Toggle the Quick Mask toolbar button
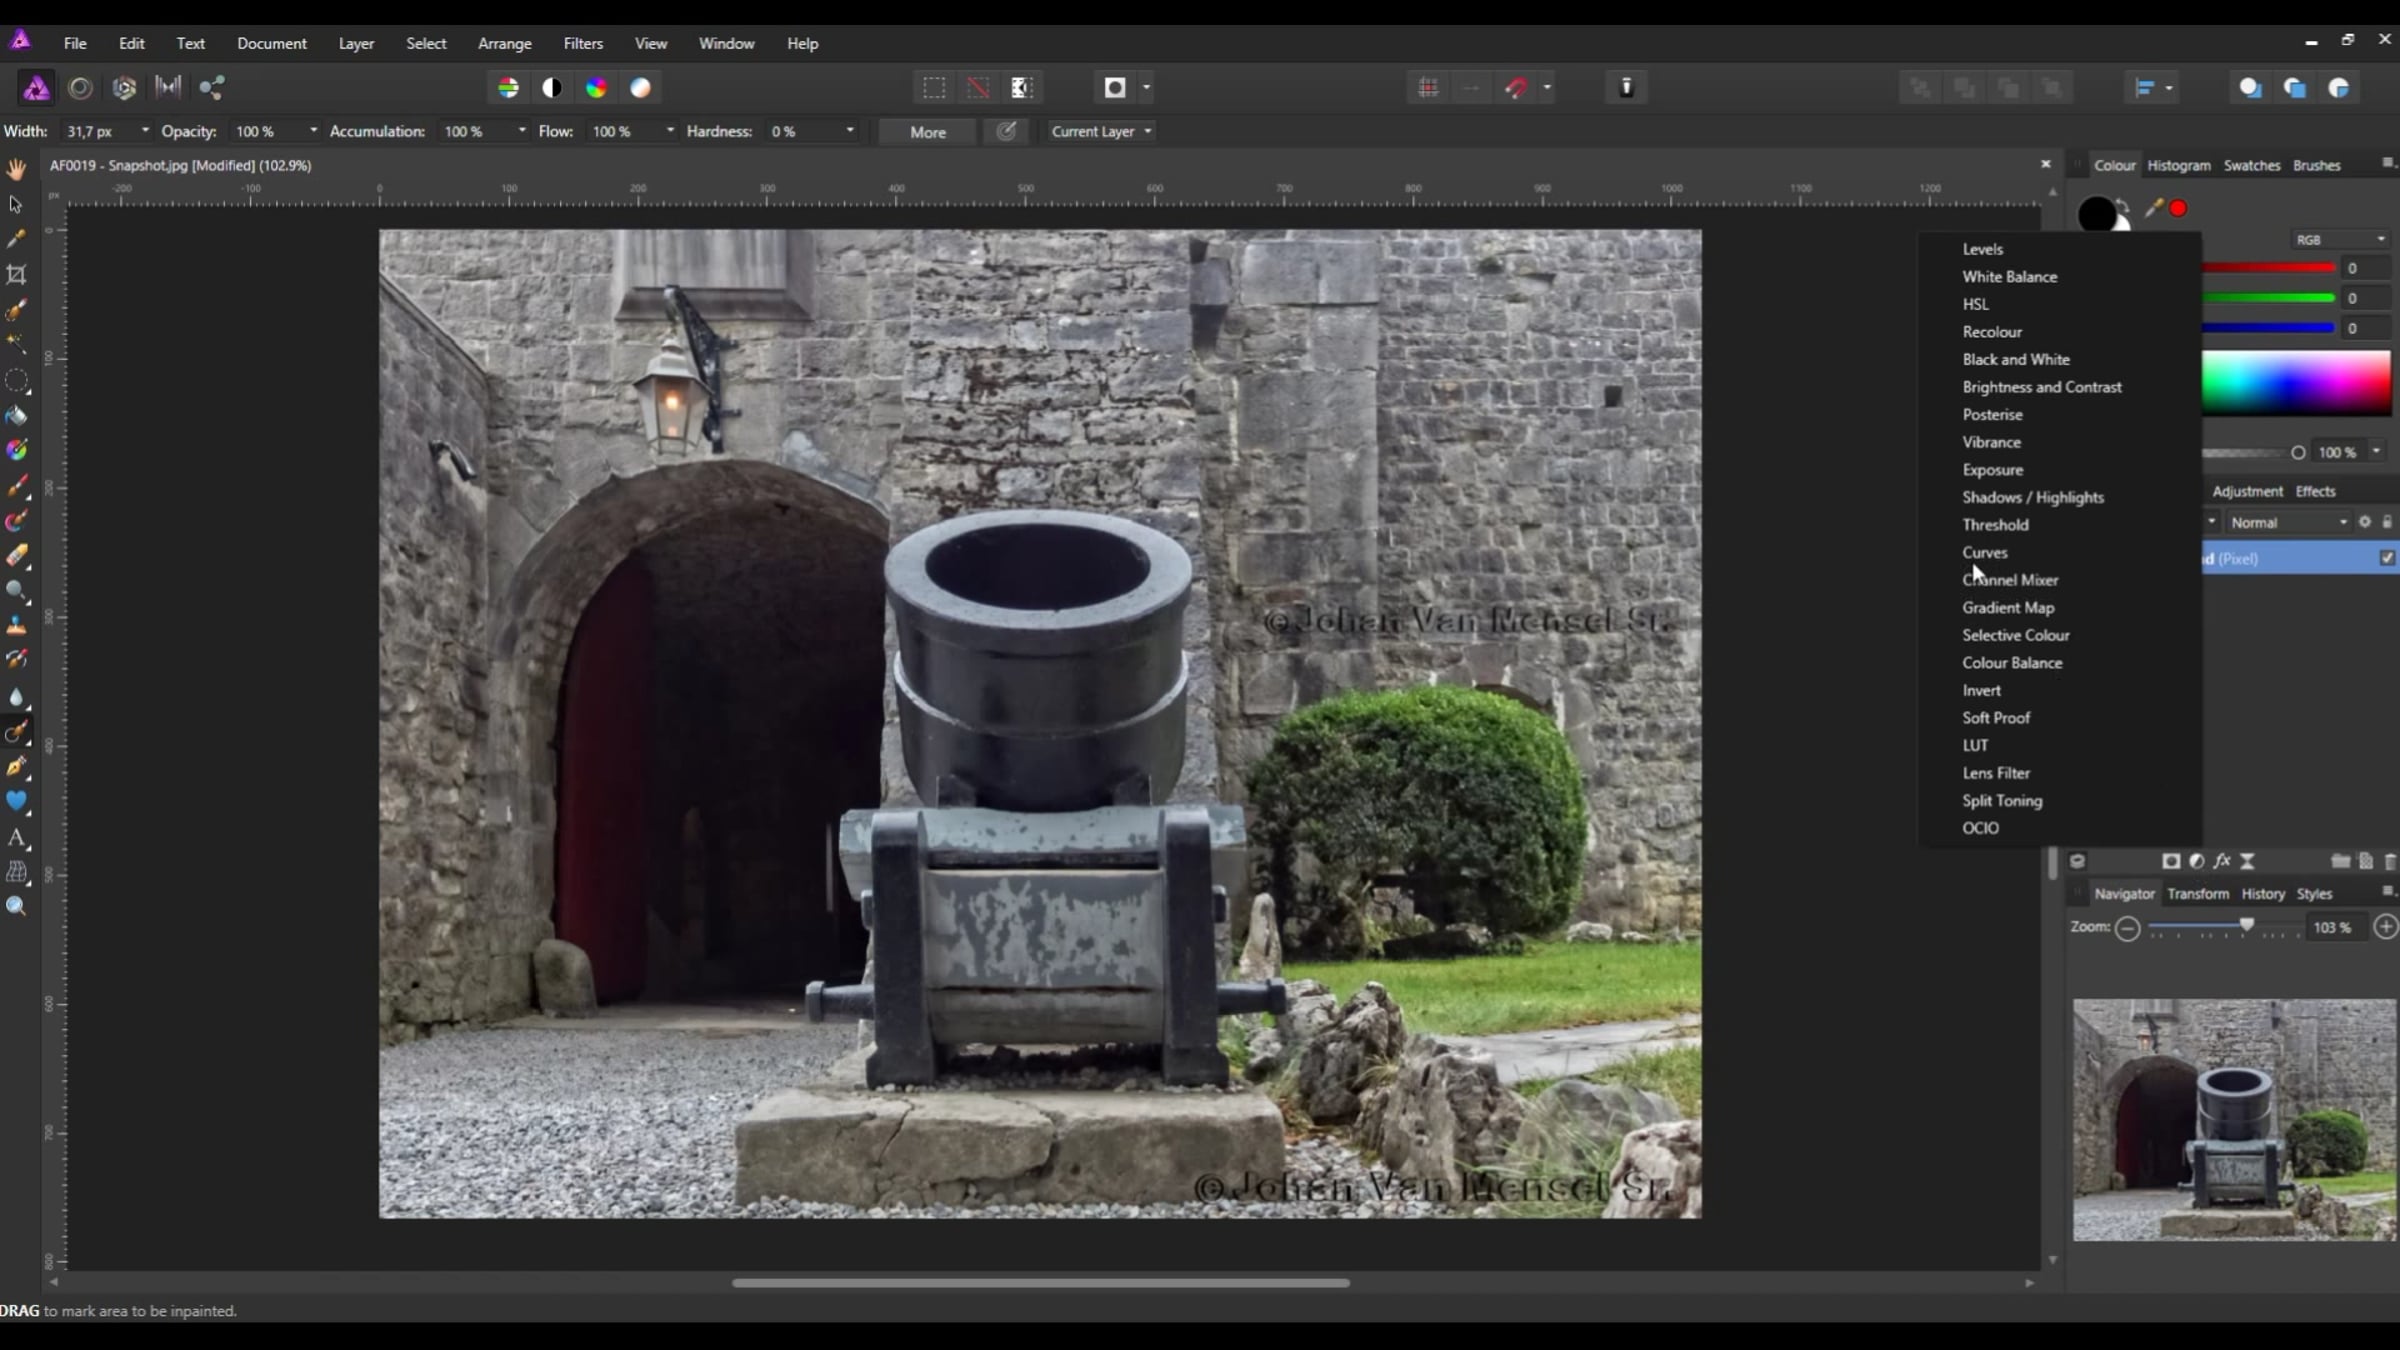 coord(1115,88)
